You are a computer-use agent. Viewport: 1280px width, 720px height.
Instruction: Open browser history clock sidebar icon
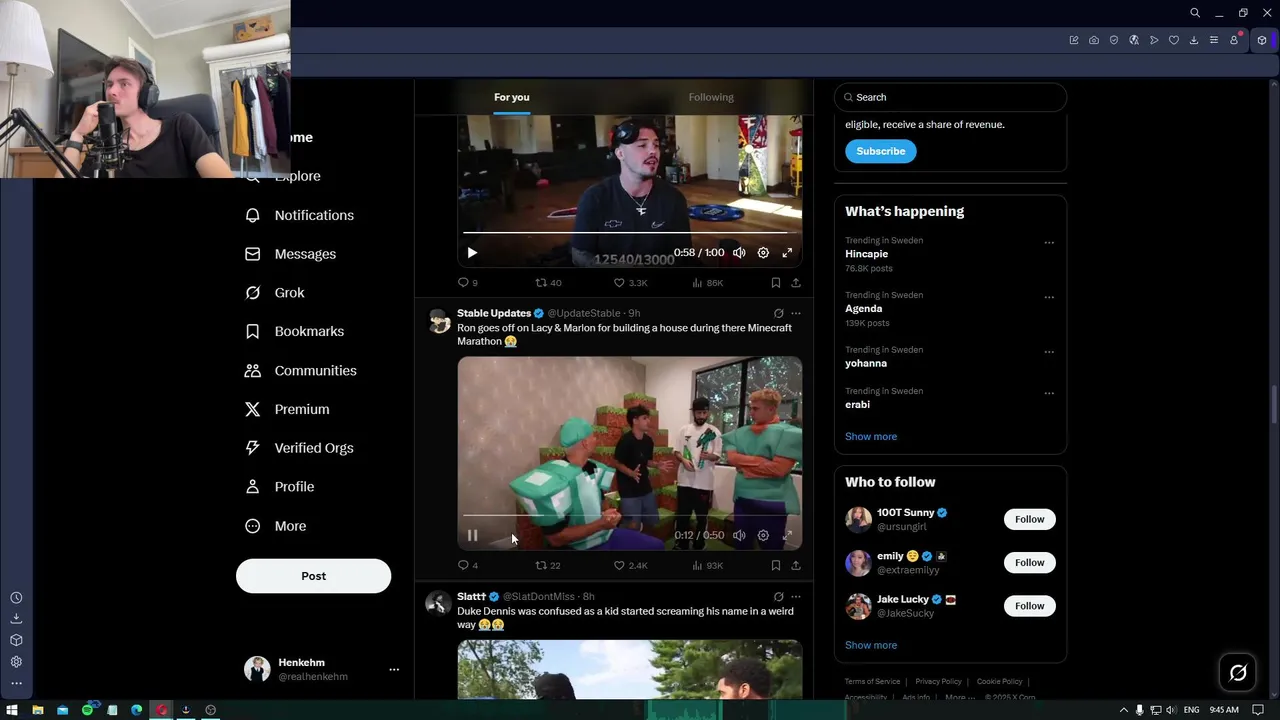16,597
